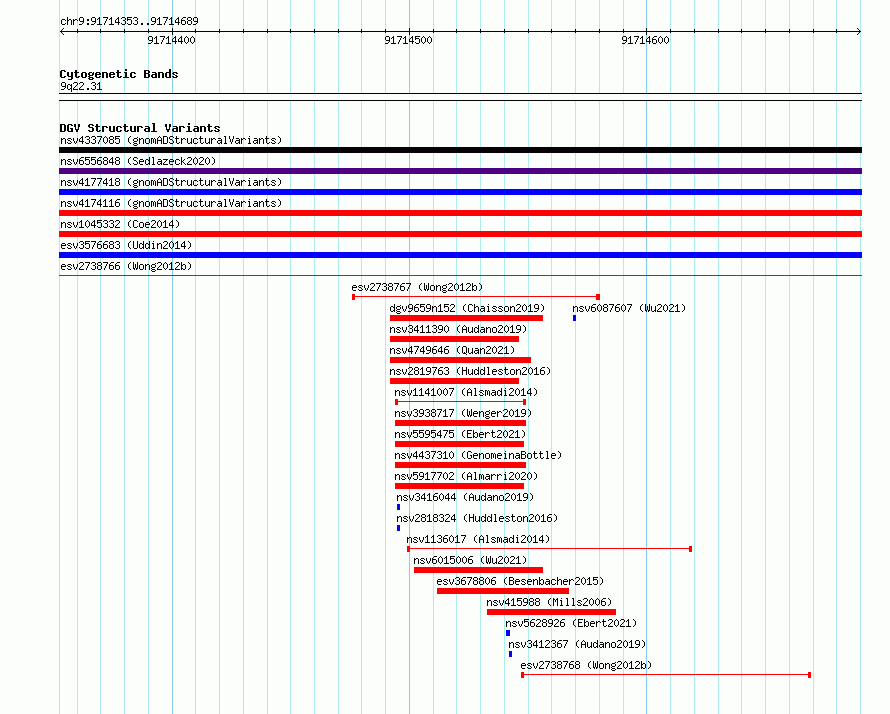Image resolution: width=890 pixels, height=714 pixels.
Task: Click the red nsv6015006 Wu2021 bar
Action: [x=478, y=570]
